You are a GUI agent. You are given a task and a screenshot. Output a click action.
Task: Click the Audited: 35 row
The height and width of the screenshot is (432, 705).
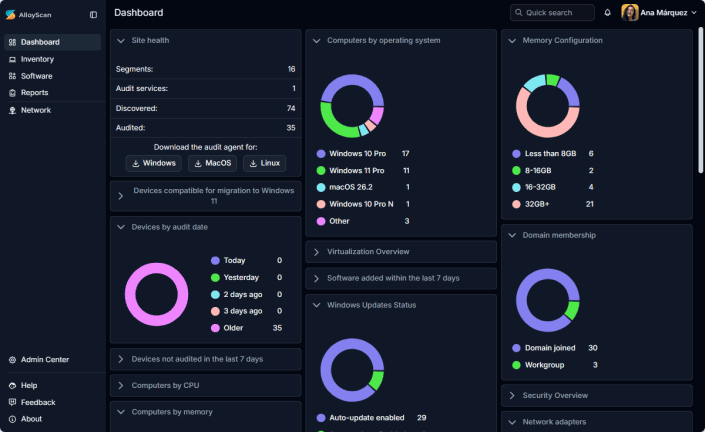coord(205,128)
